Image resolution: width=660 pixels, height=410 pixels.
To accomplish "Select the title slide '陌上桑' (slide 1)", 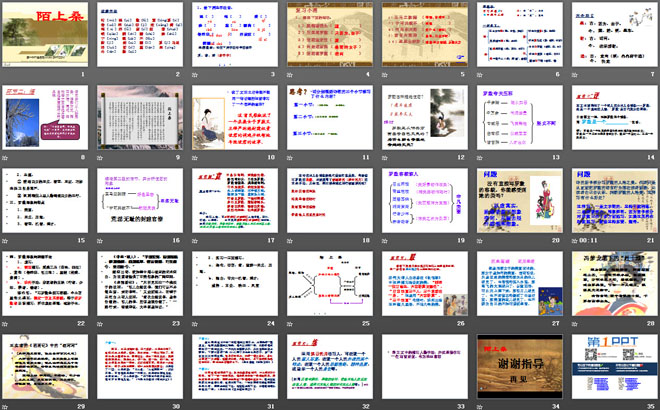I will pyautogui.click(x=49, y=36).
